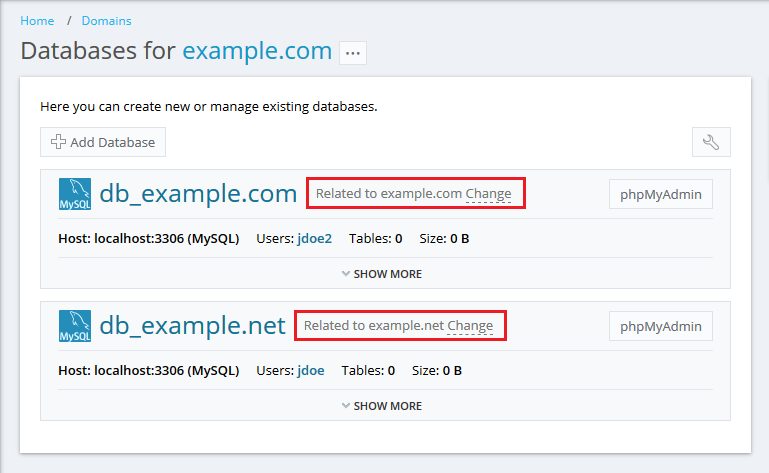This screenshot has width=769, height=473.
Task: Open the db_example.net database name link
Action: pos(192,325)
